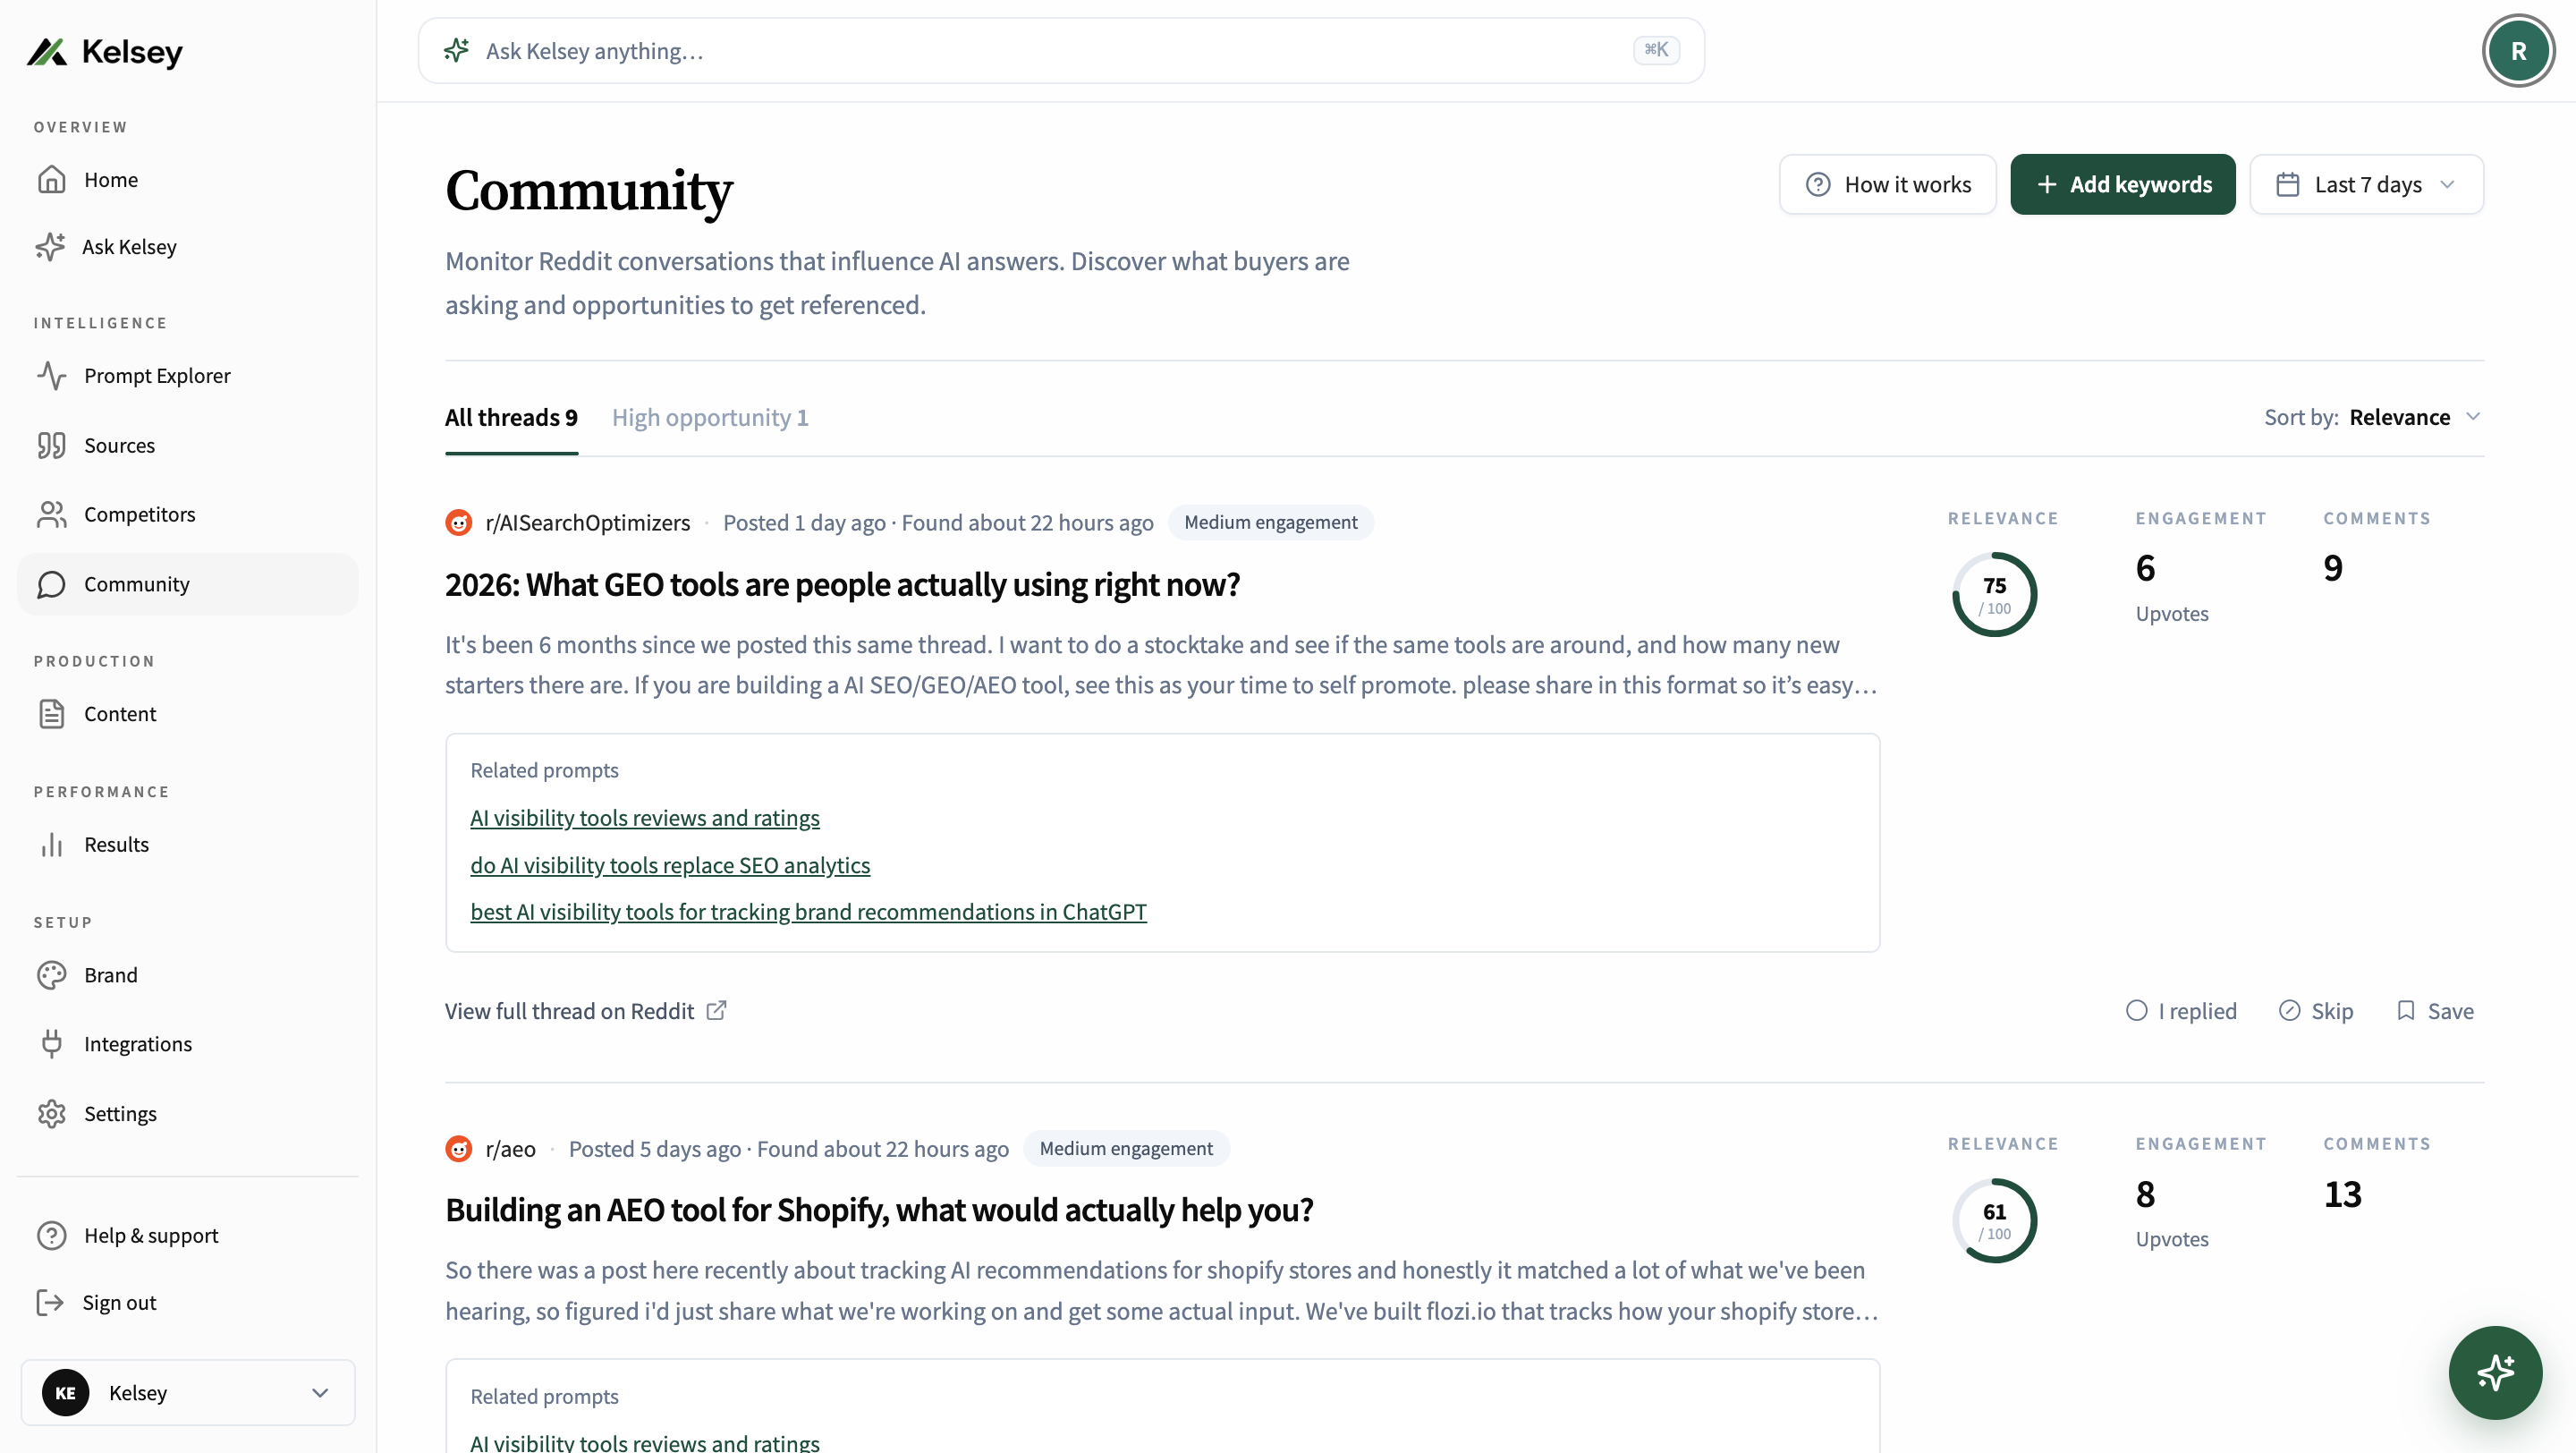This screenshot has width=2576, height=1453.
Task: Open the Sources page
Action: pos(187,445)
